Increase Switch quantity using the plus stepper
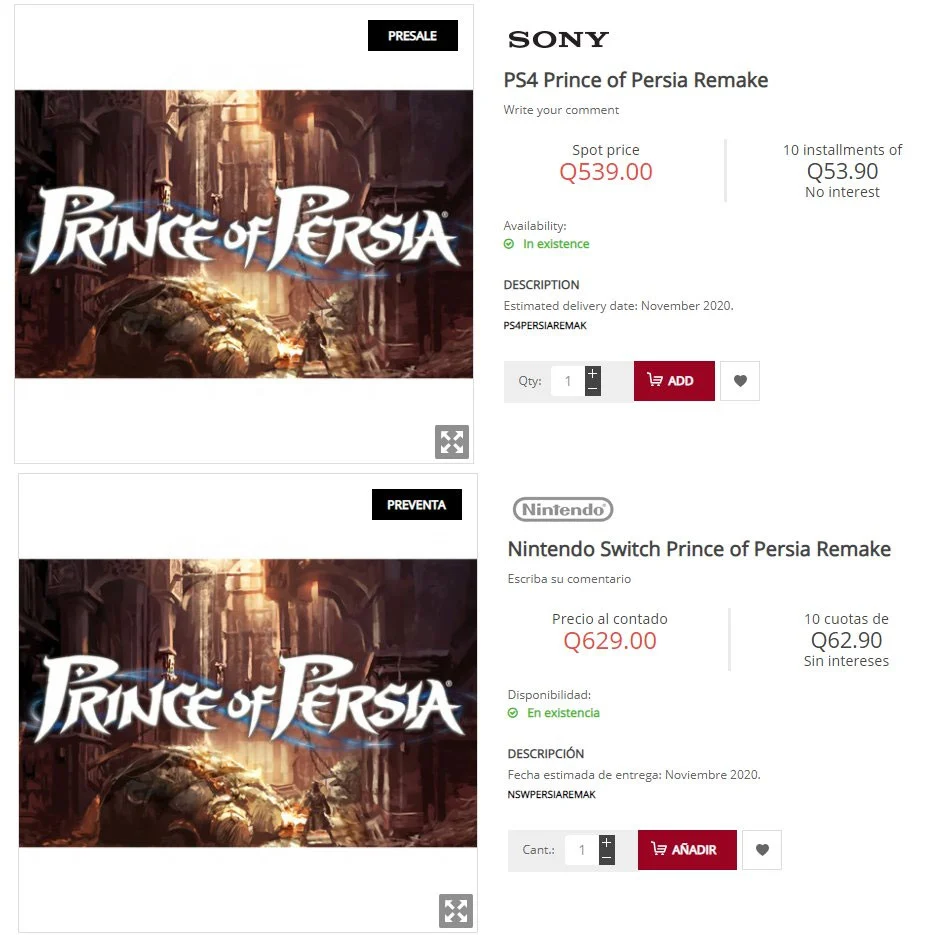Screen dimensions: 937x935 [606, 842]
